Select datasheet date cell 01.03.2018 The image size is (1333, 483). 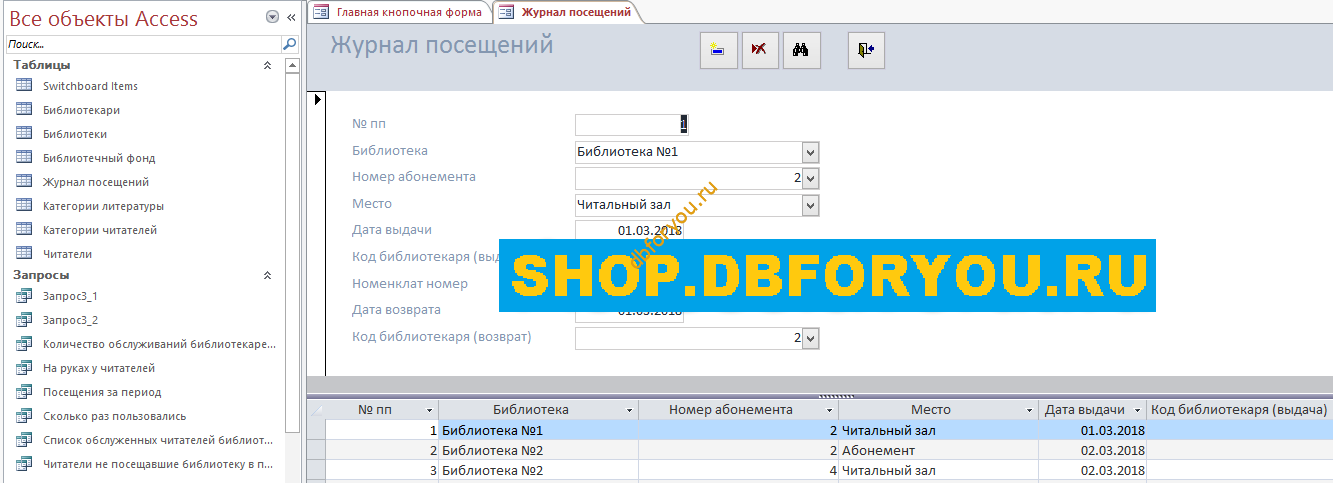coord(1092,430)
